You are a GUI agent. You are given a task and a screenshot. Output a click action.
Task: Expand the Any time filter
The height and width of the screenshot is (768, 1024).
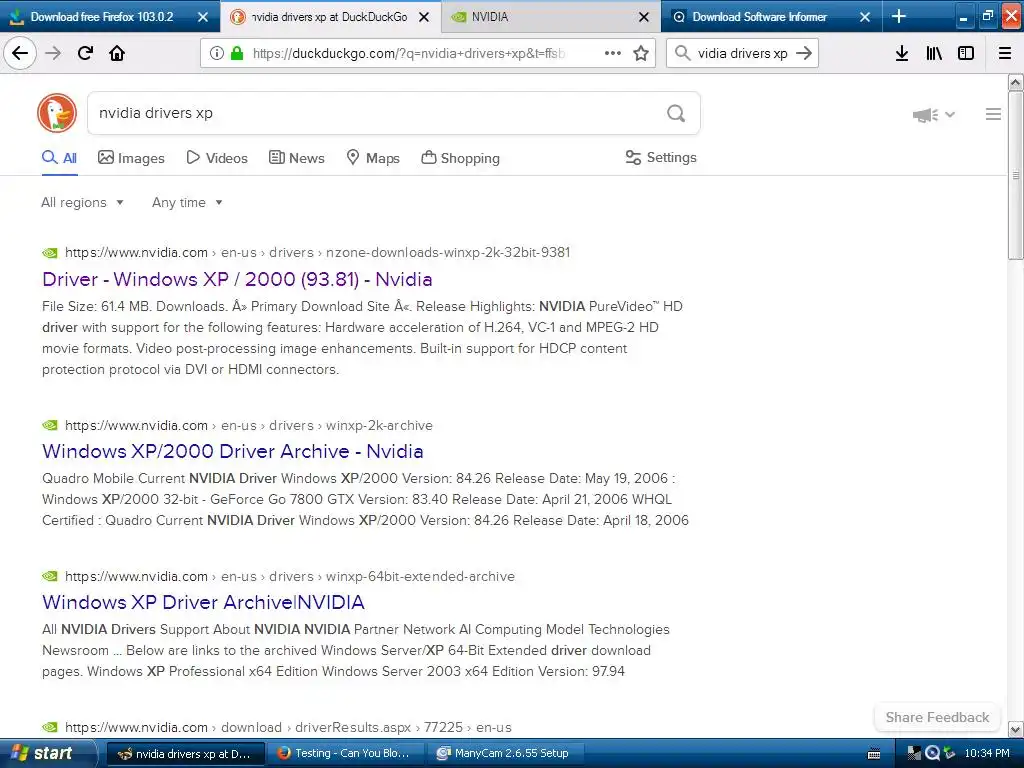187,202
